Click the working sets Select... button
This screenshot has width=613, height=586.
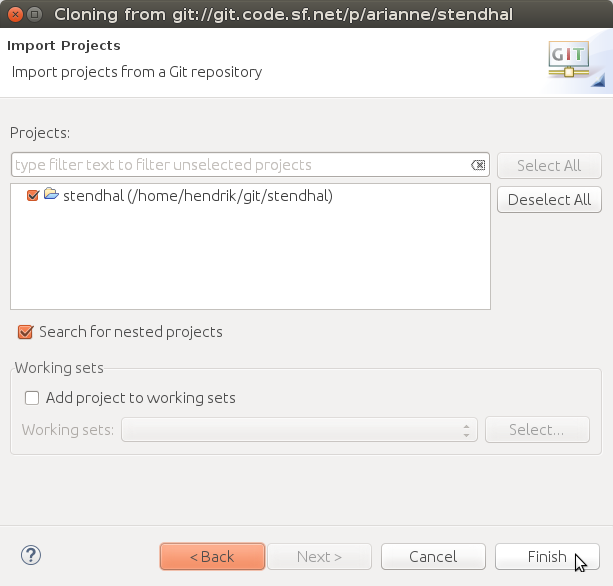coord(537,430)
